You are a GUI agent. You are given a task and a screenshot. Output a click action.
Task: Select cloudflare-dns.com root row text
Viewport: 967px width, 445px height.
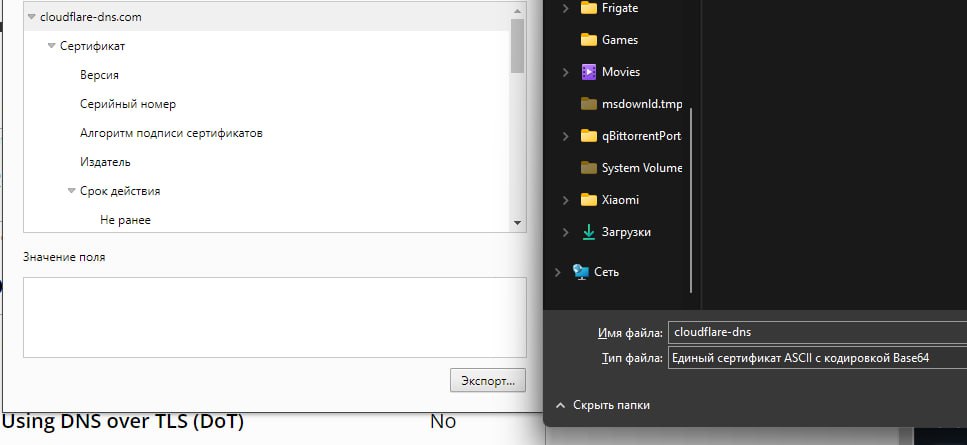(x=91, y=17)
